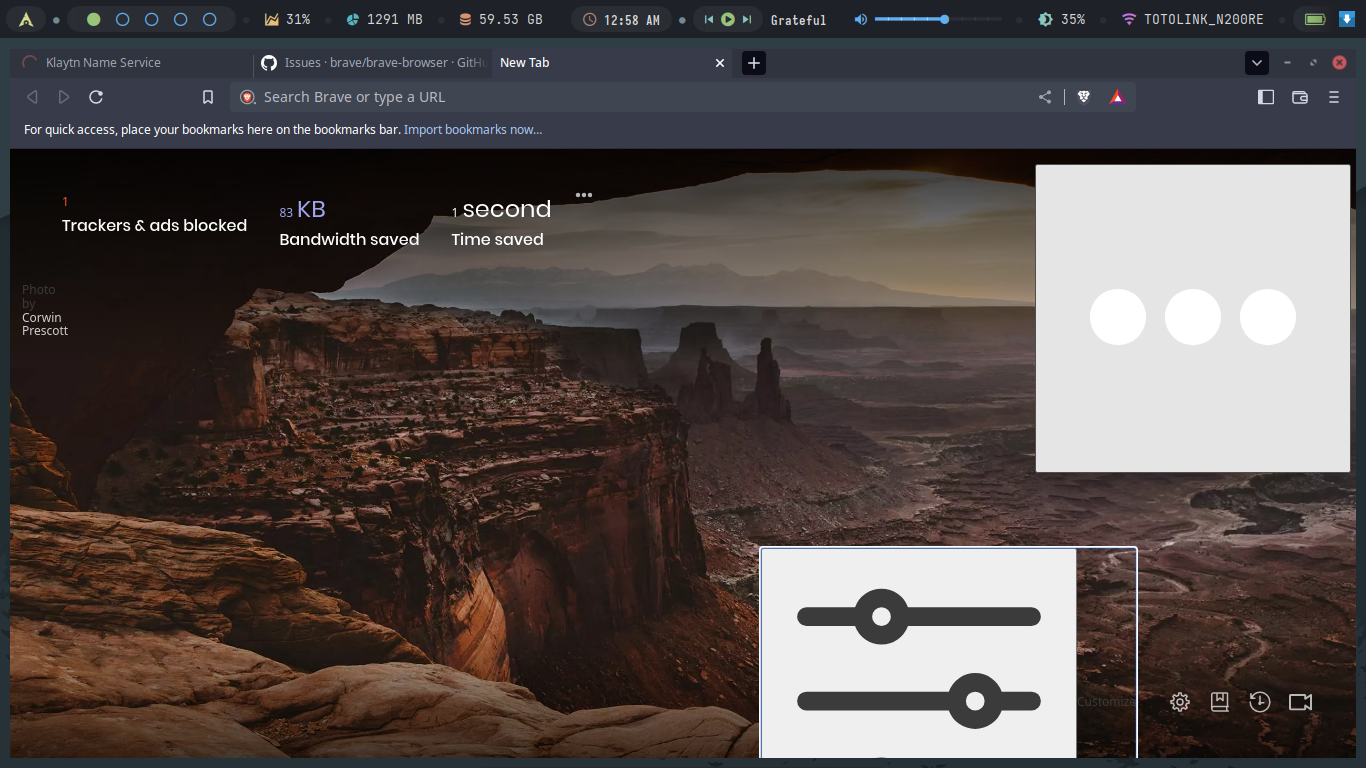The height and width of the screenshot is (768, 1366).
Task: Open the Brave main hamburger menu
Action: click(1333, 97)
